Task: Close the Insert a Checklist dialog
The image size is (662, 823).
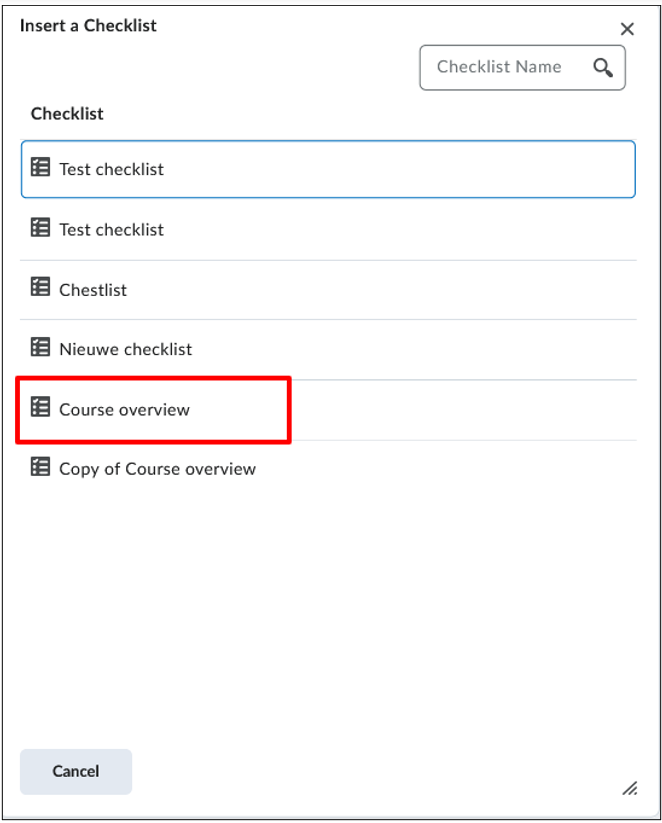Action: point(627,29)
